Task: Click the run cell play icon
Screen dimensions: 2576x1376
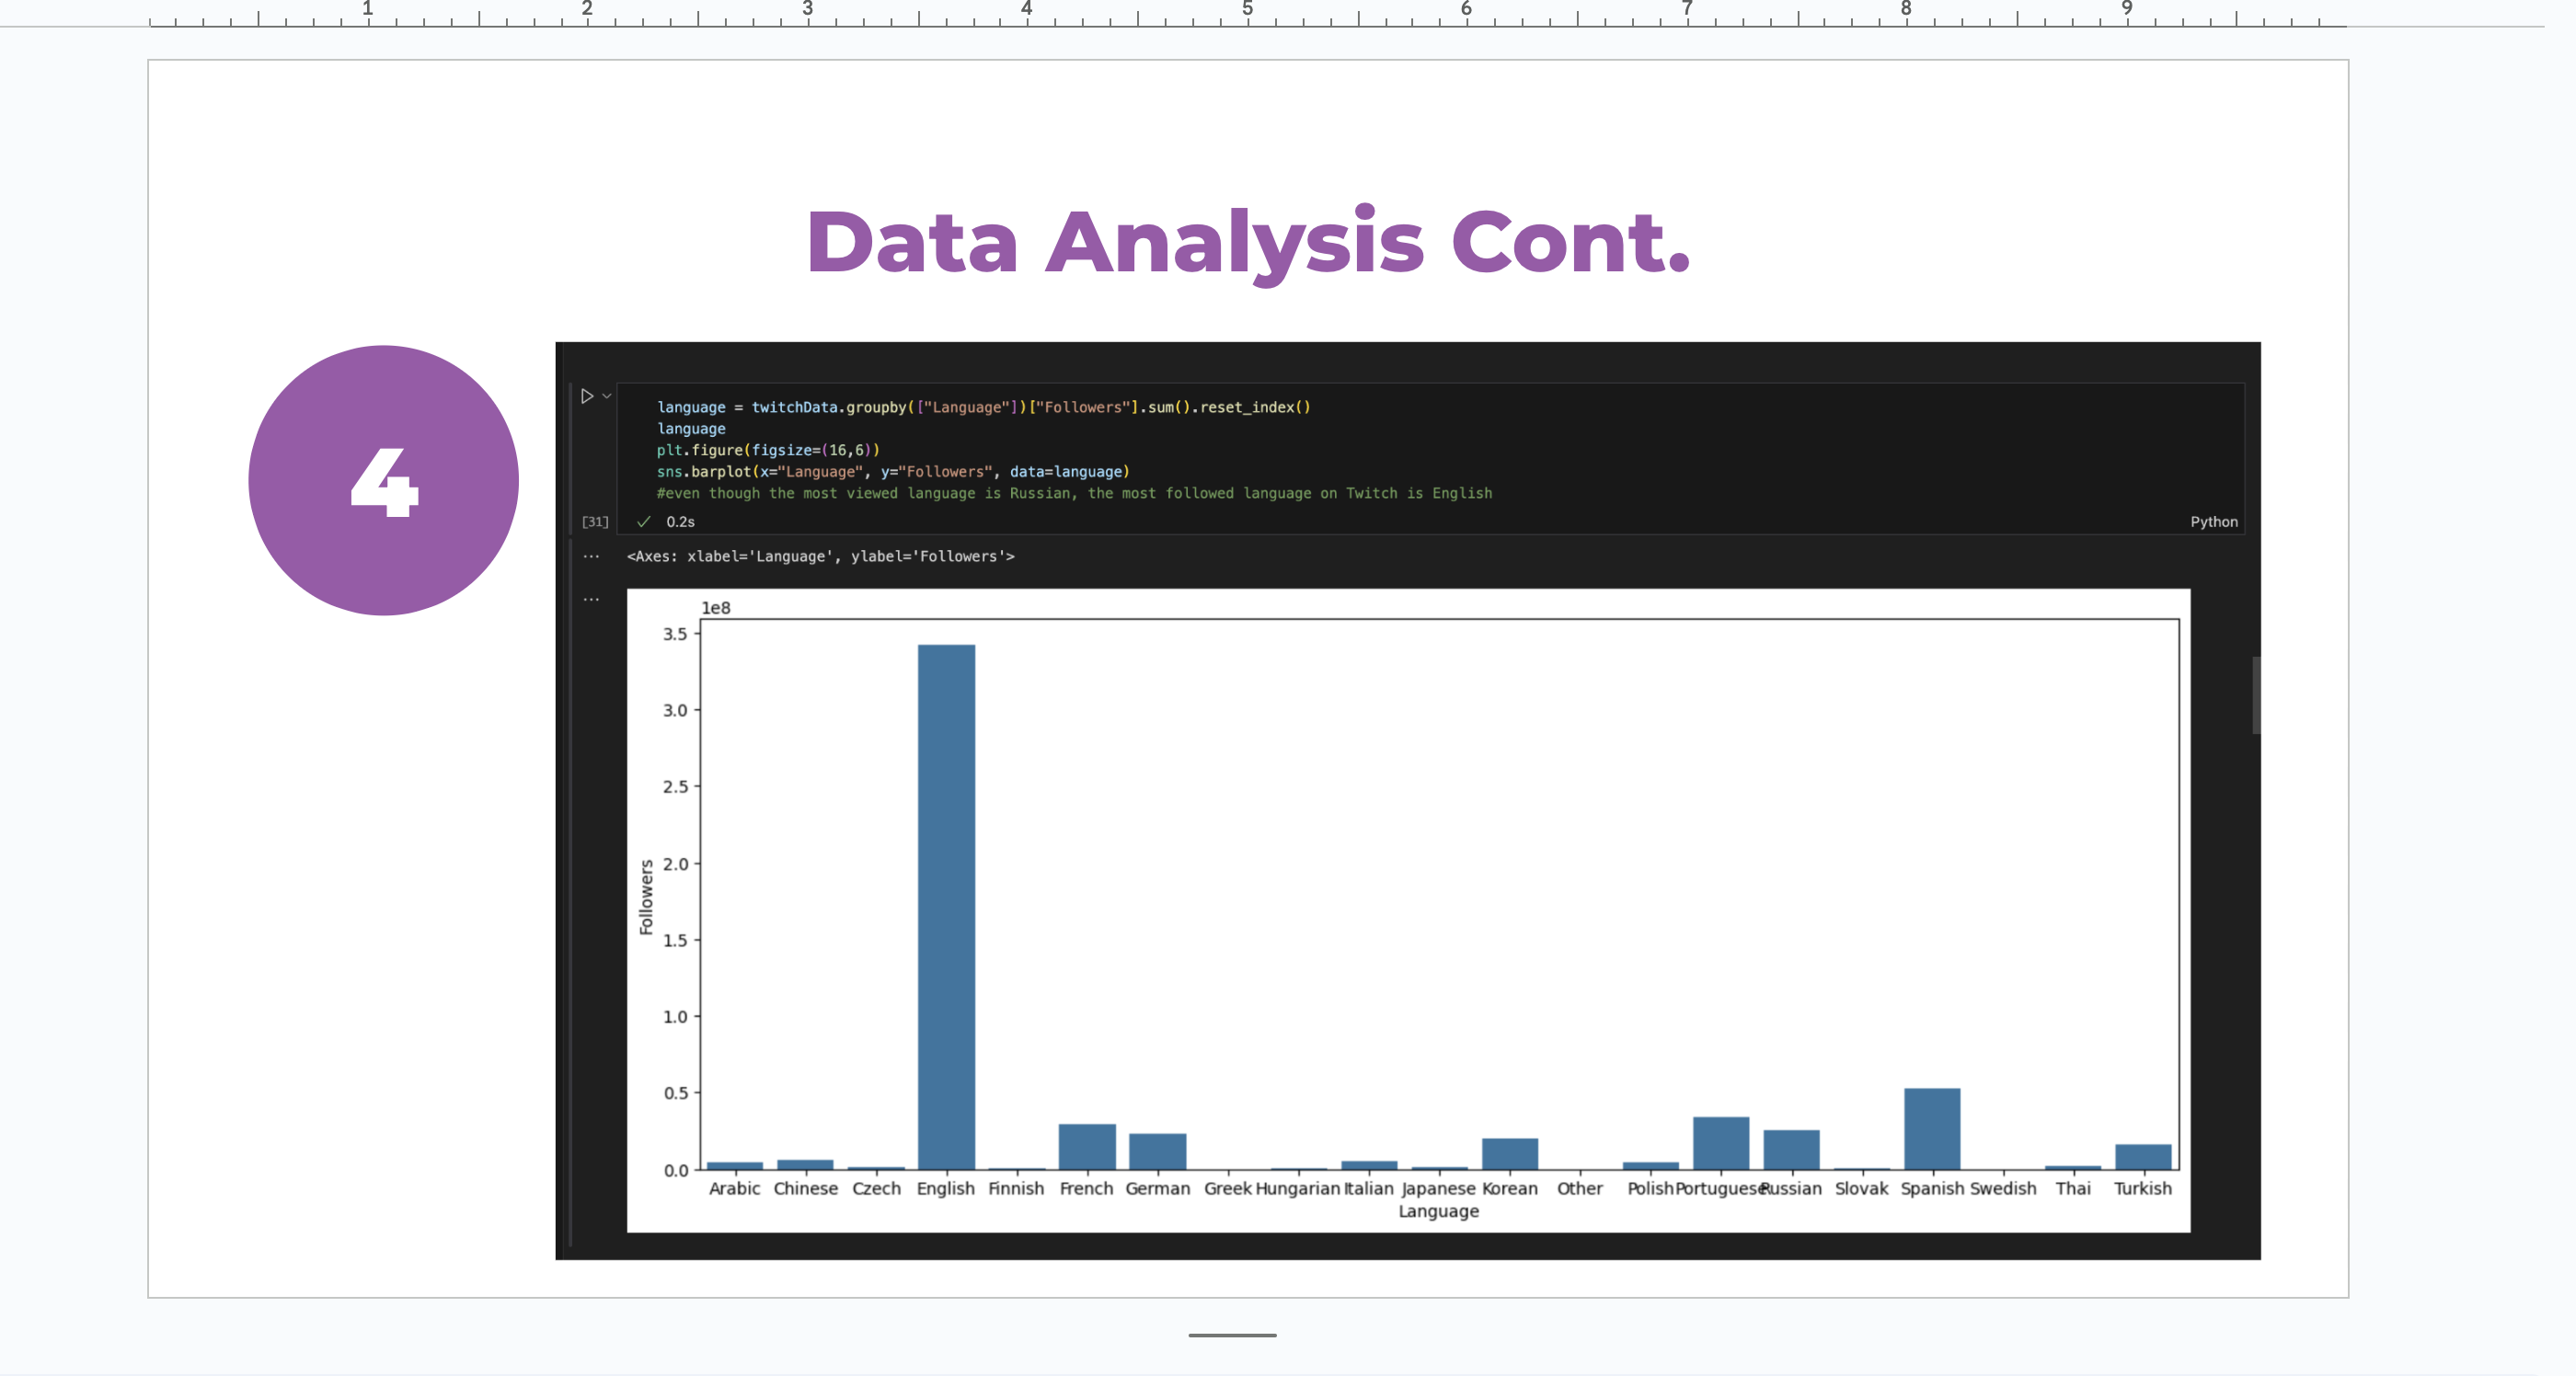Action: click(587, 396)
